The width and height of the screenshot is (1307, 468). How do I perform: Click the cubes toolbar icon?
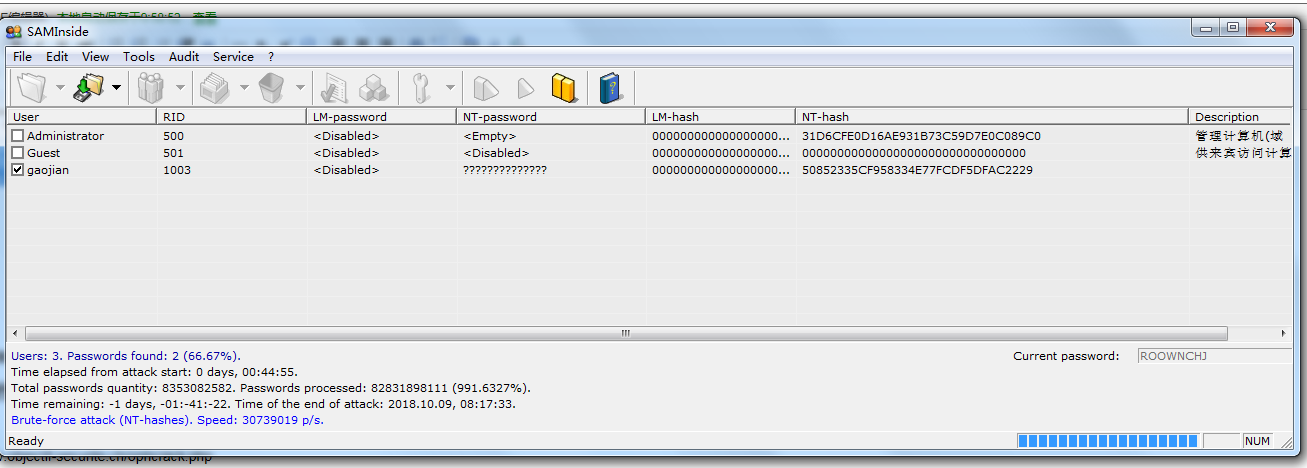(374, 88)
